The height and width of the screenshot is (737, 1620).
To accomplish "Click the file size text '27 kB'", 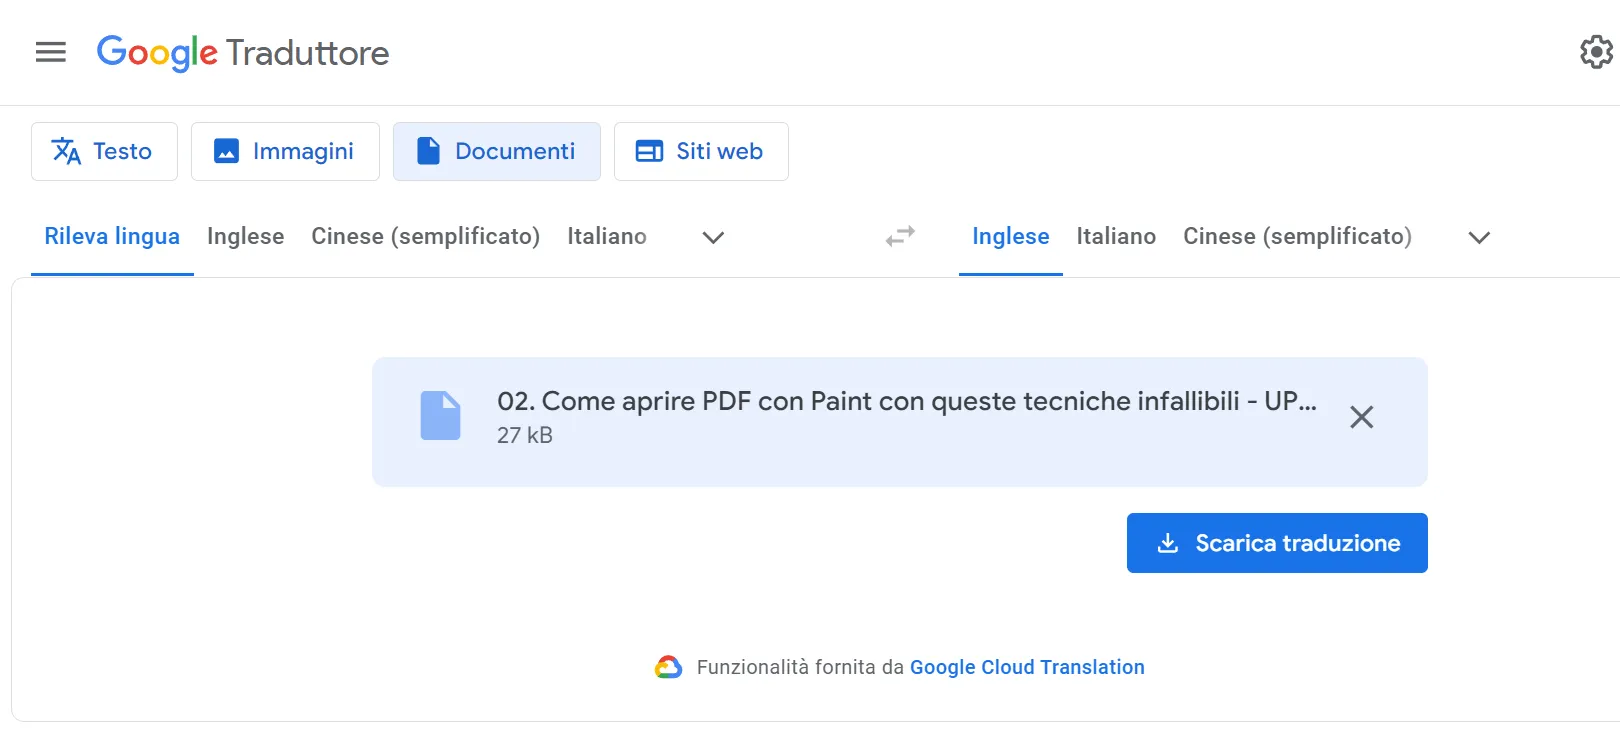I will 525,435.
